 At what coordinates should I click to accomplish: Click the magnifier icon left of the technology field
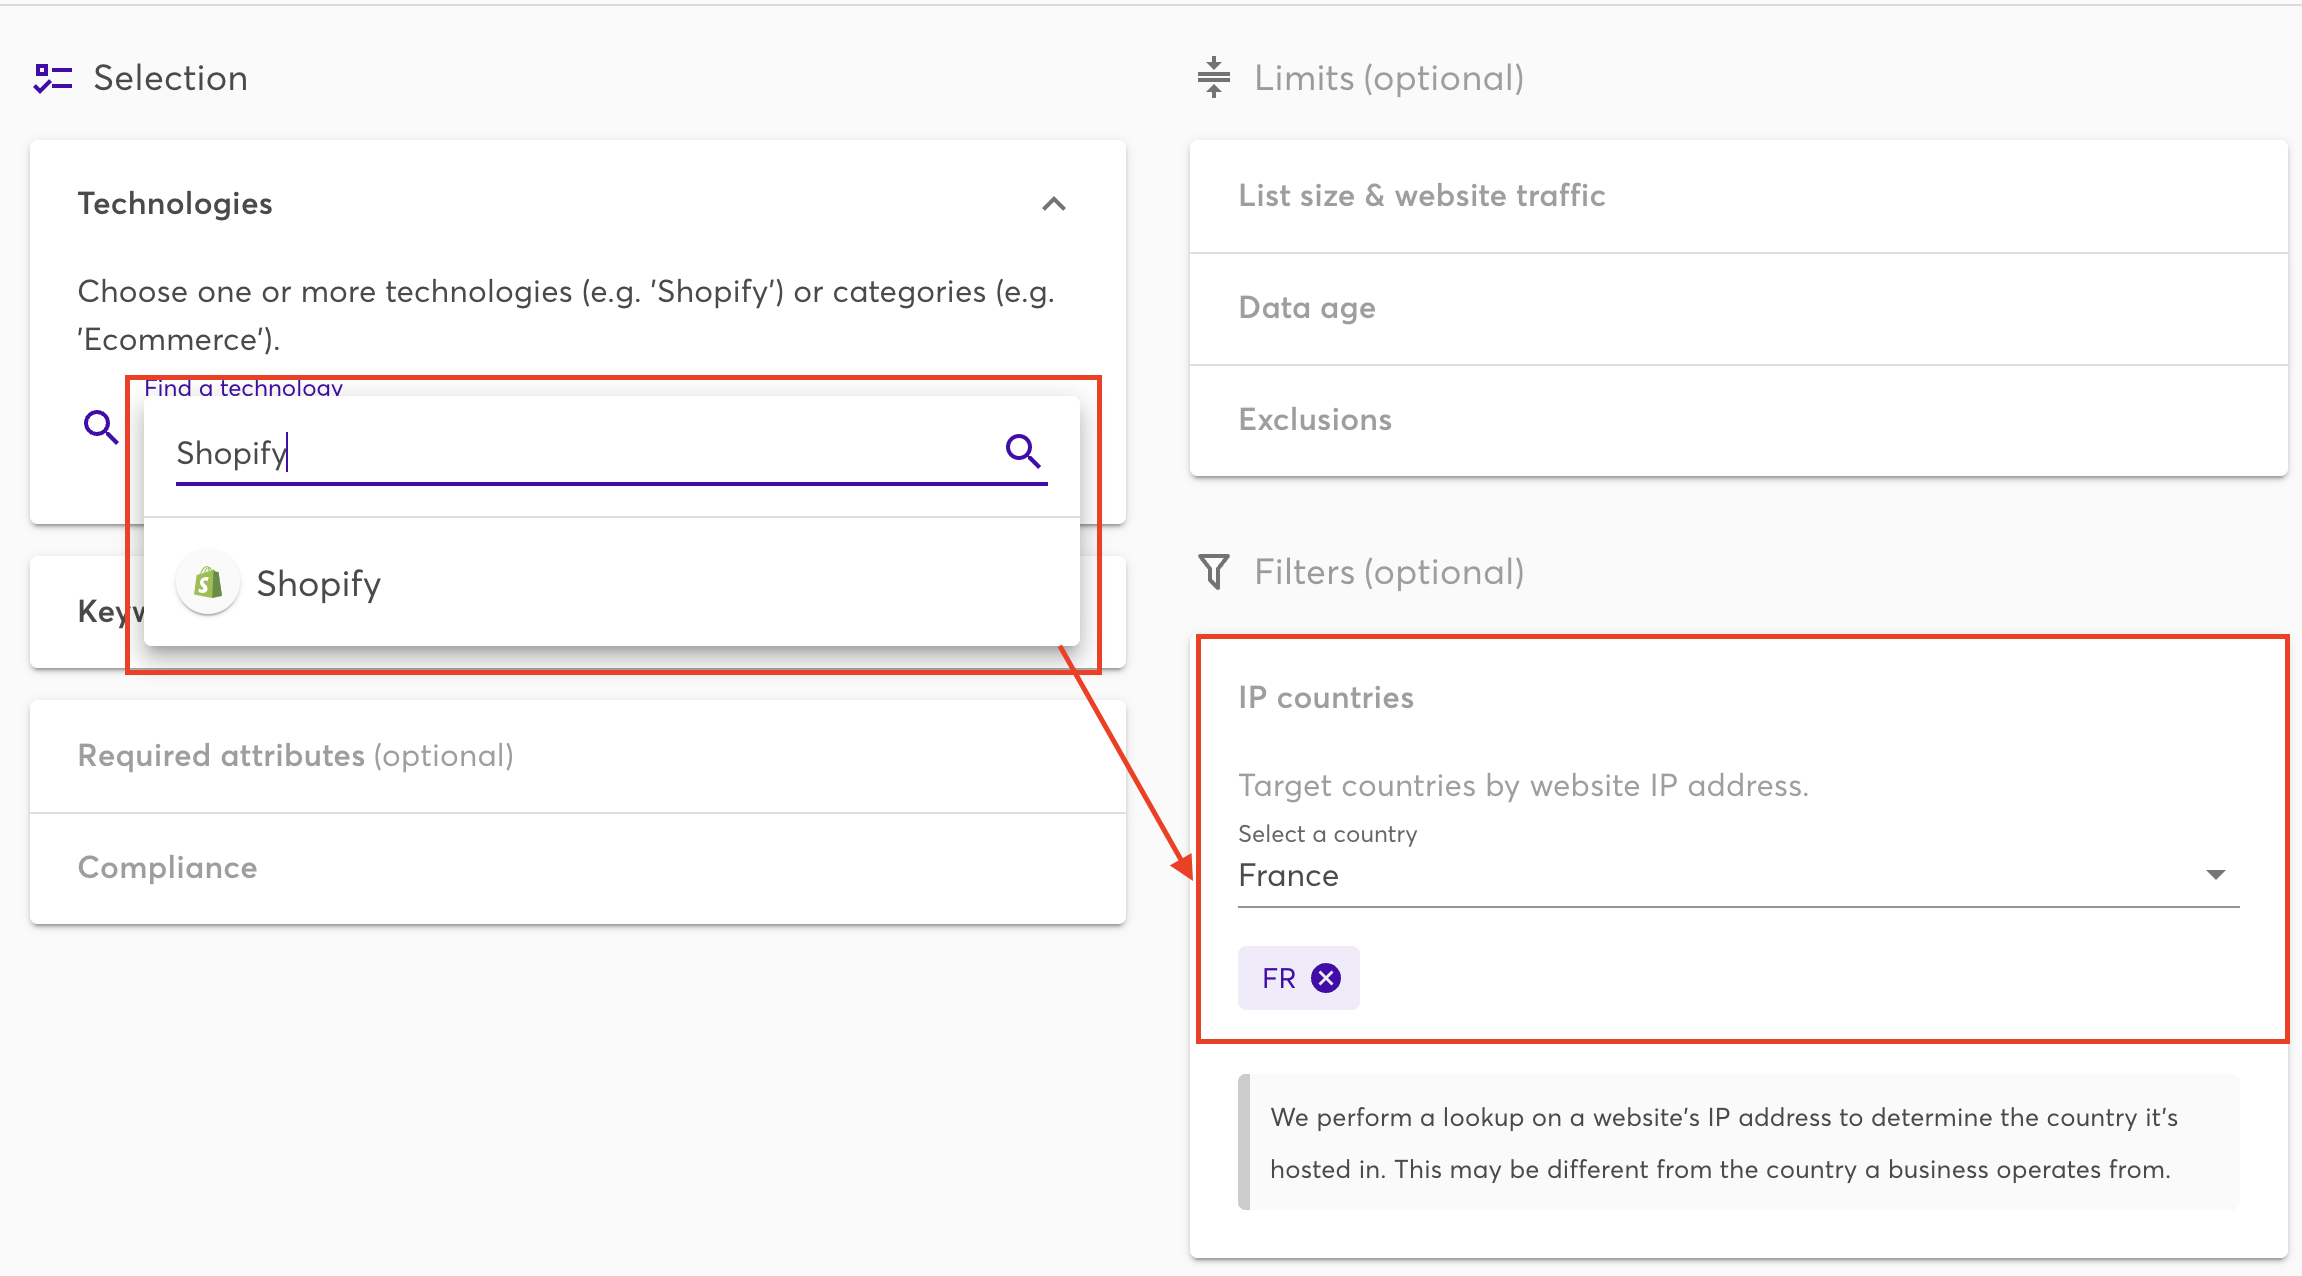coord(100,427)
